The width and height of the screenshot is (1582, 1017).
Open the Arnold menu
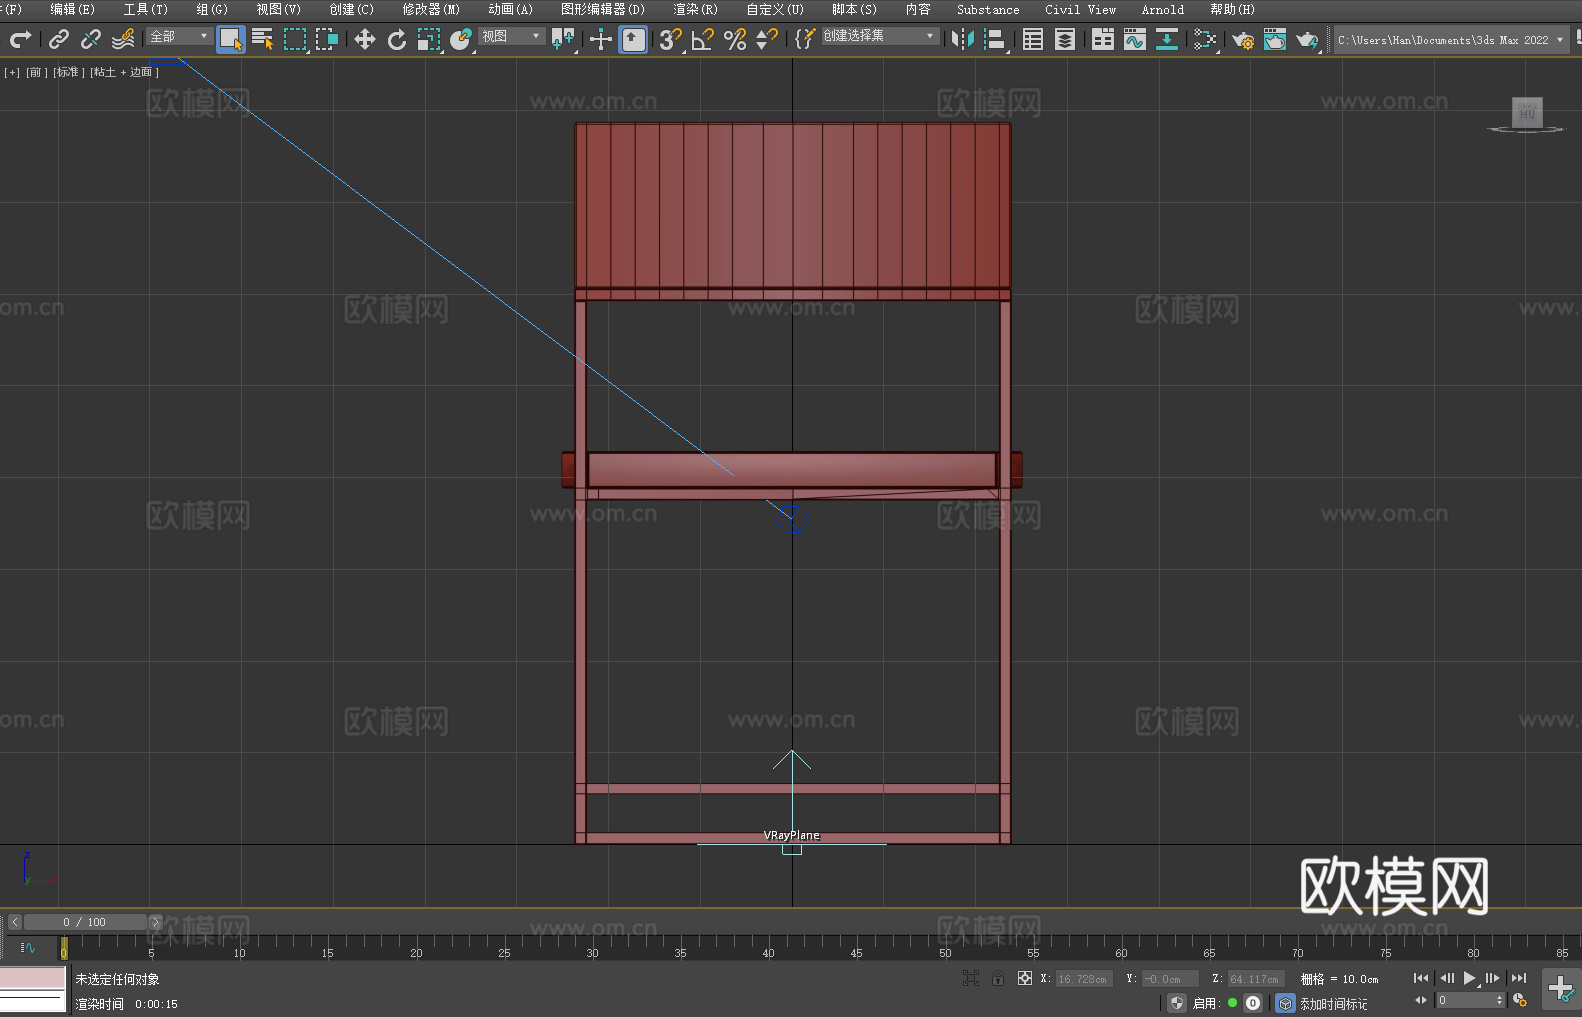coord(1162,9)
